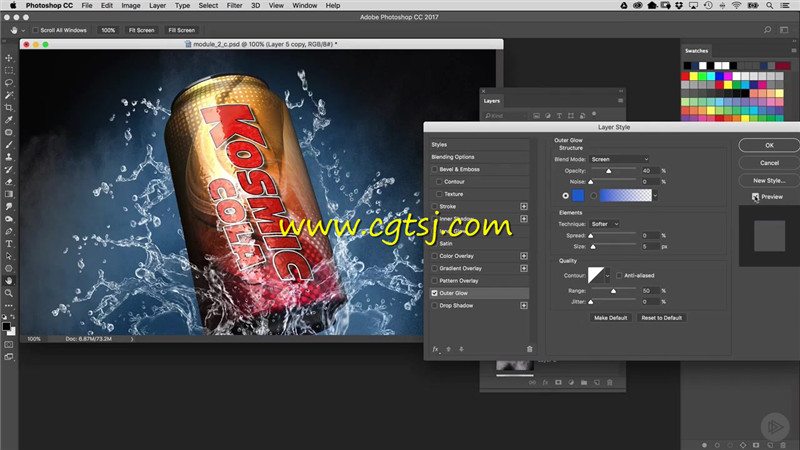Expand status bar info arrow

click(132, 339)
